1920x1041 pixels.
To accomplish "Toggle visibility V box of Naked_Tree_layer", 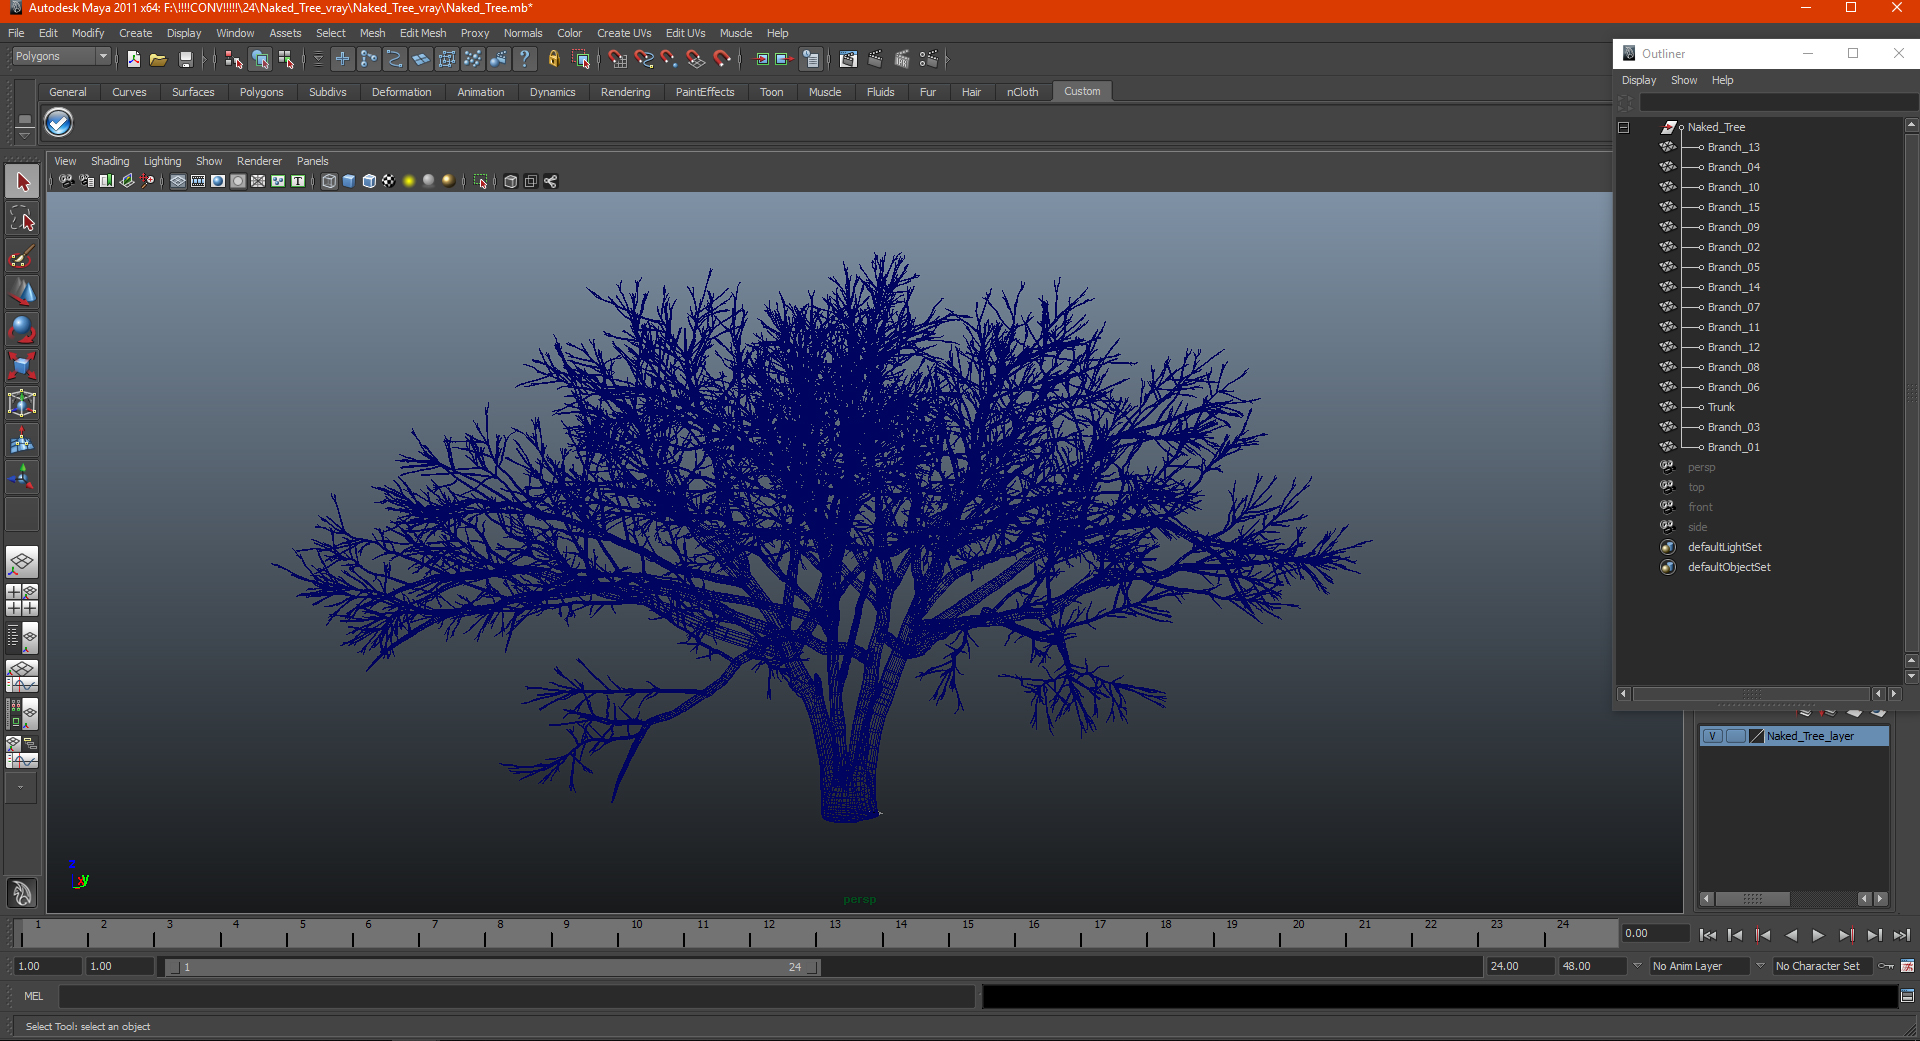I will tap(1712, 736).
